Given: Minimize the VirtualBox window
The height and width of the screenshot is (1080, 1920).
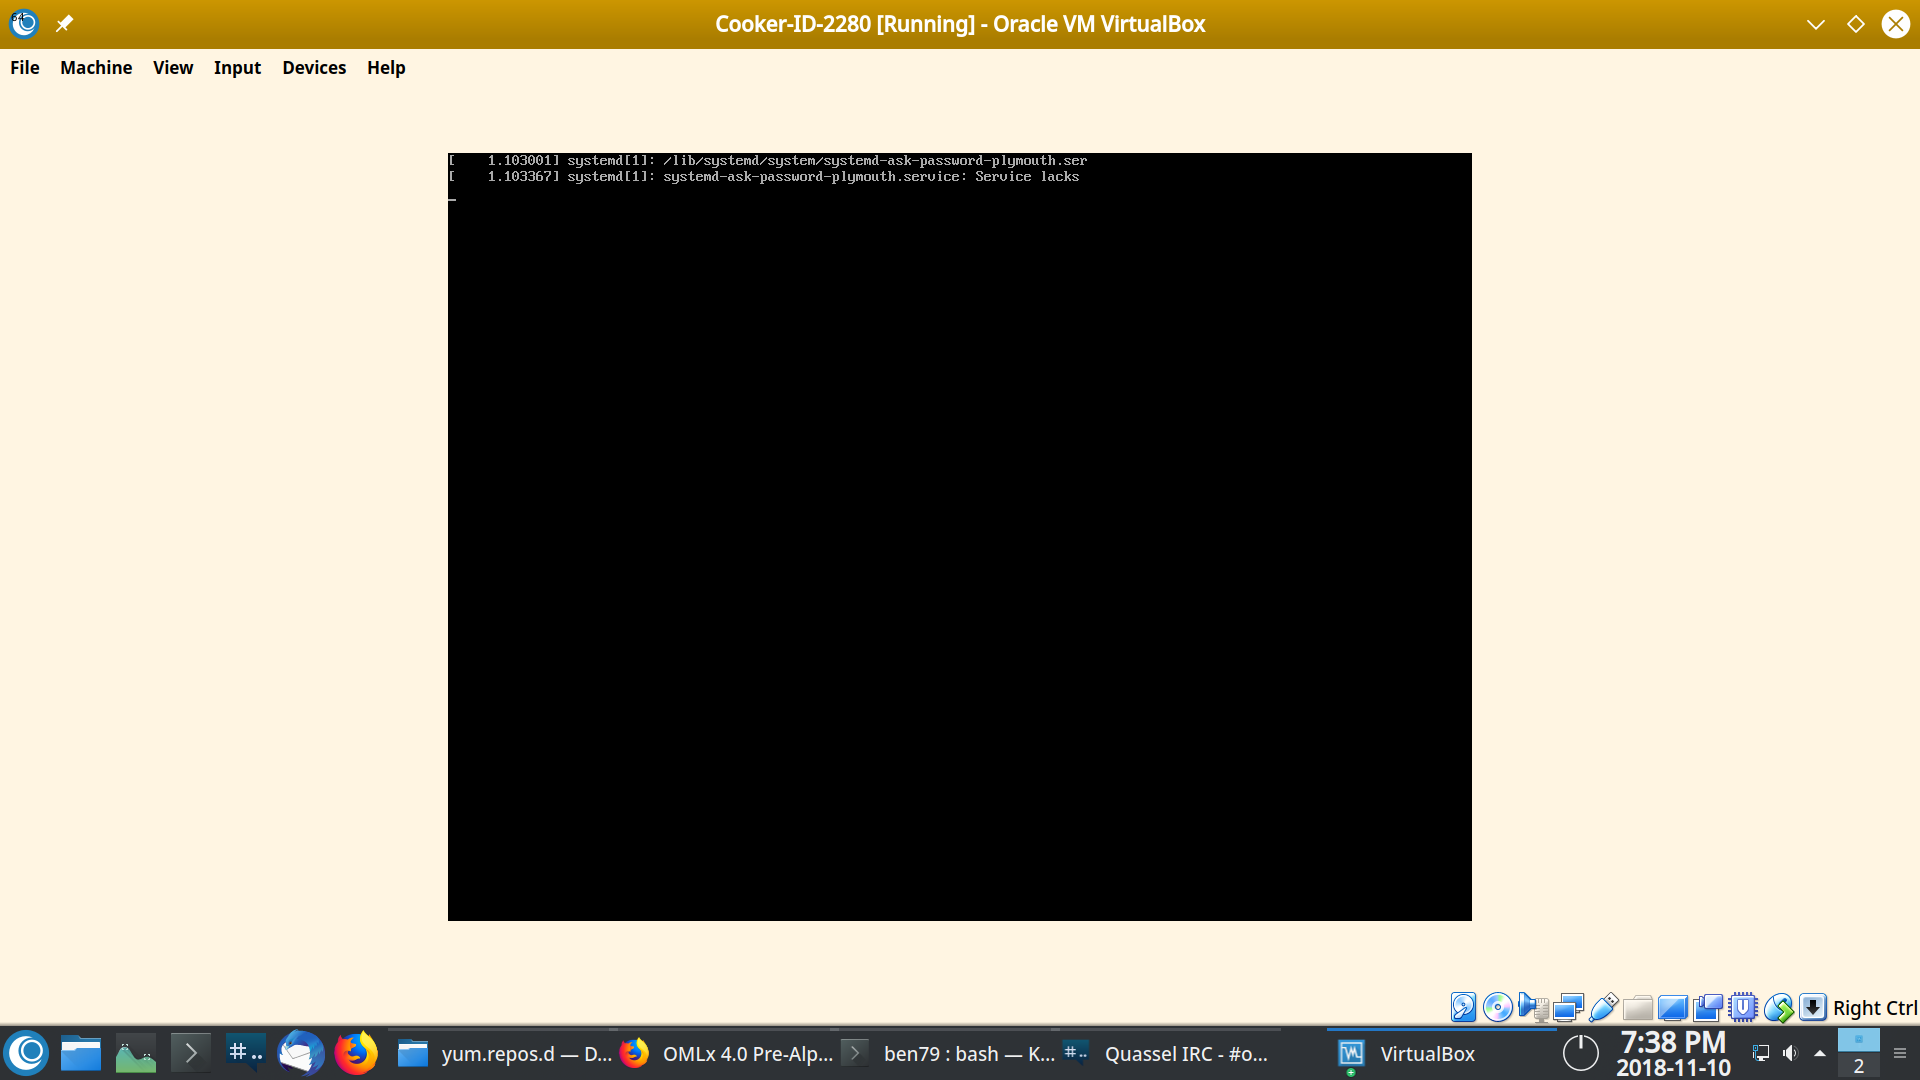Looking at the screenshot, I should 1816,24.
